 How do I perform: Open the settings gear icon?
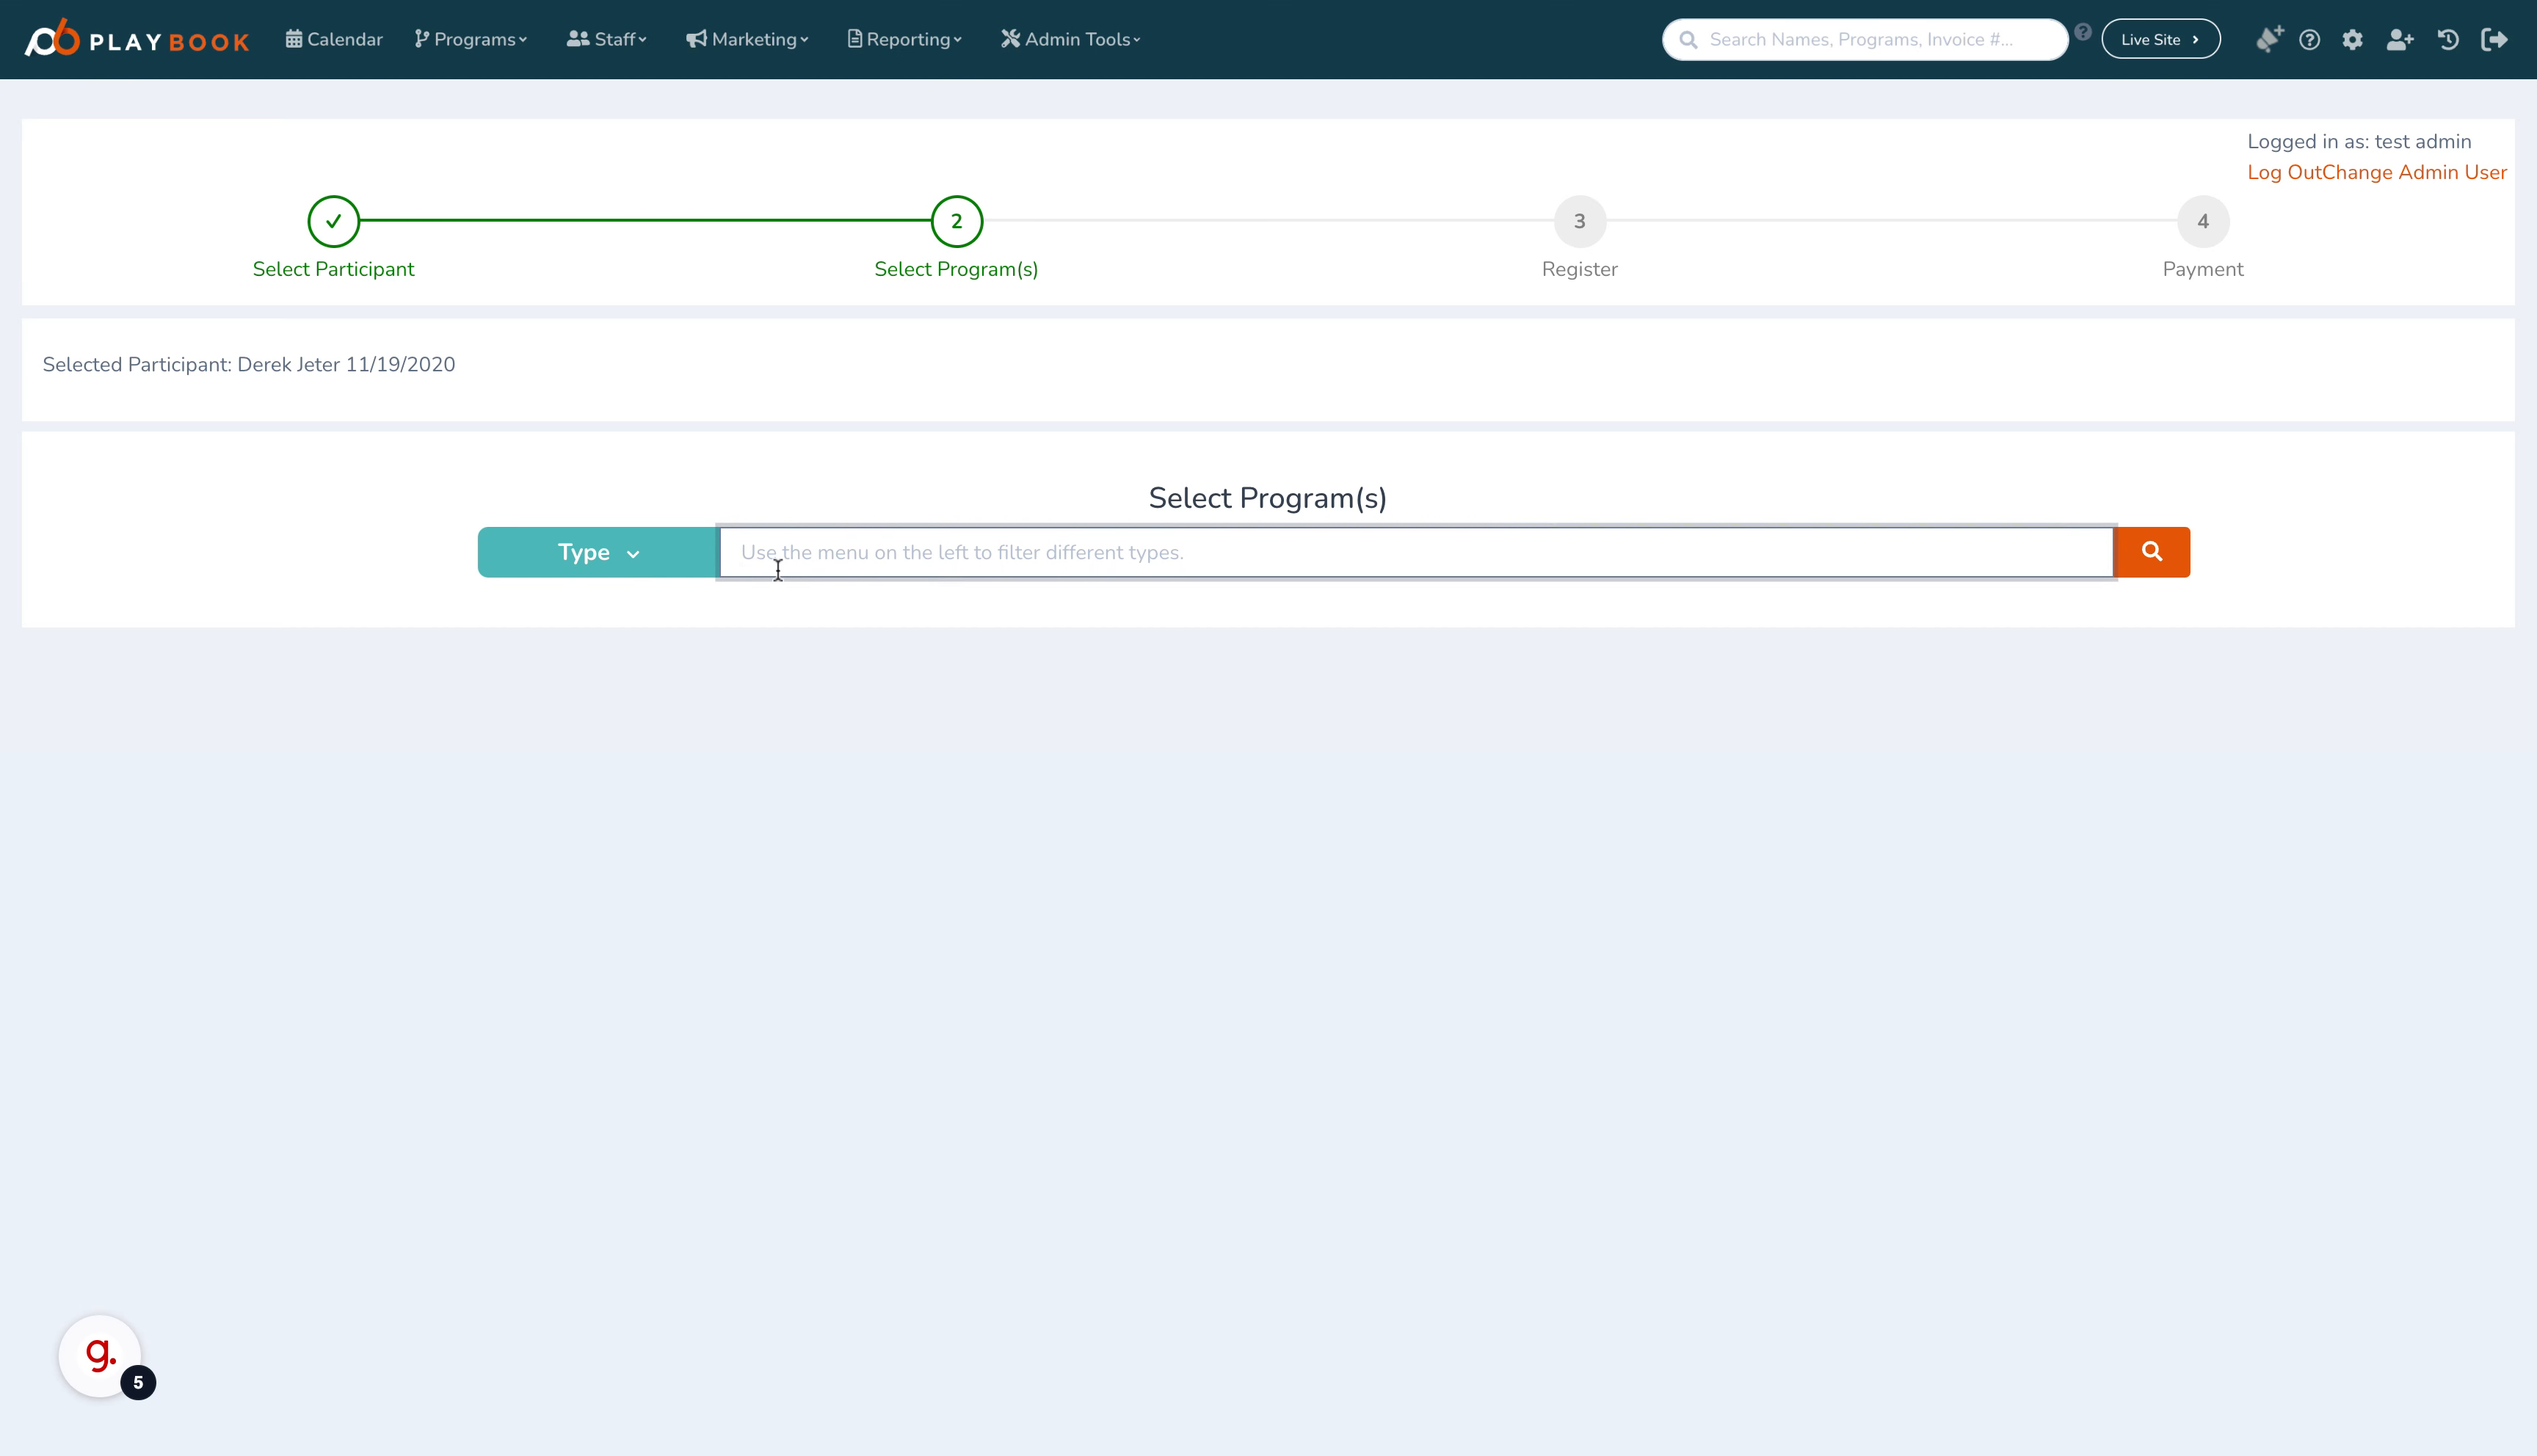(2356, 38)
